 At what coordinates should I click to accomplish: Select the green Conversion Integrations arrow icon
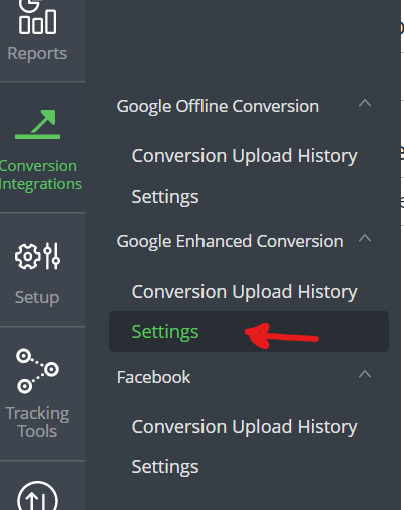(38, 124)
